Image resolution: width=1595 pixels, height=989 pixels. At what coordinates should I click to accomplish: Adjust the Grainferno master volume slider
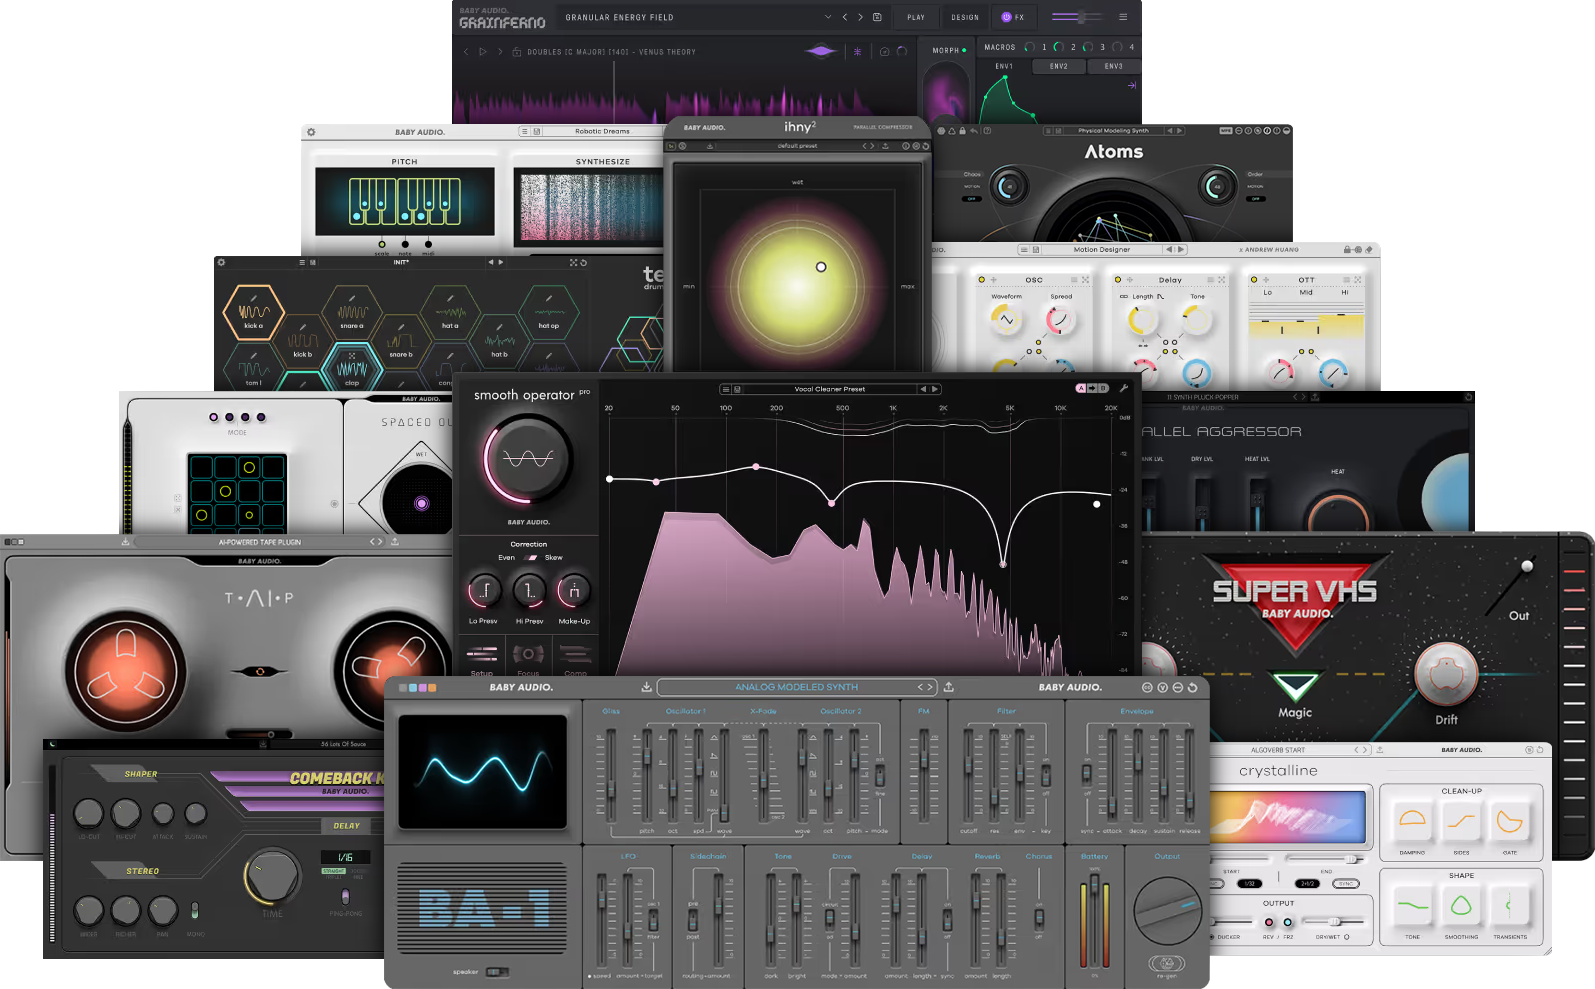click(x=1076, y=17)
